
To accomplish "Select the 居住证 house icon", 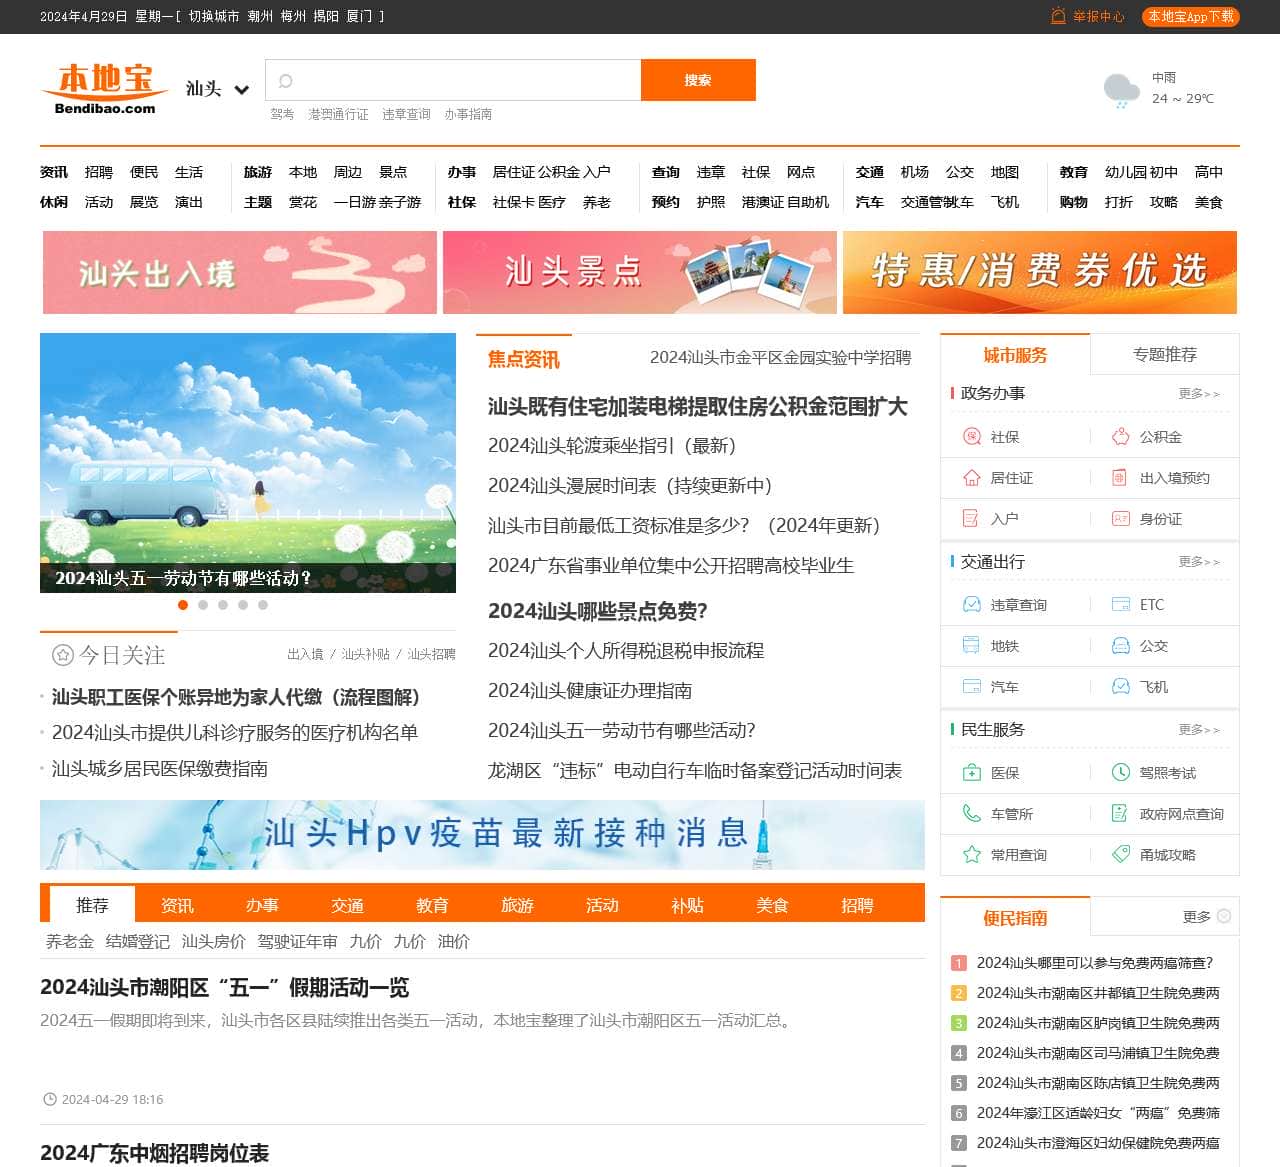I will (x=971, y=478).
